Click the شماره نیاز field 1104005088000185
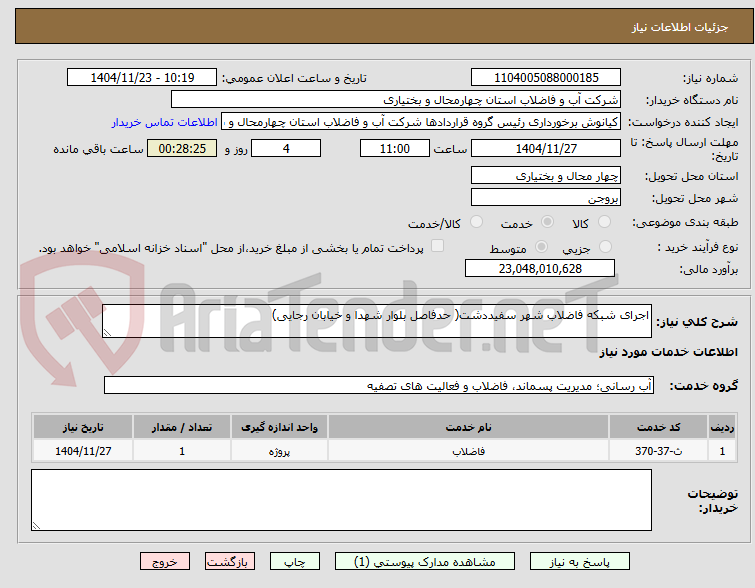This screenshot has width=755, height=588. point(546,78)
